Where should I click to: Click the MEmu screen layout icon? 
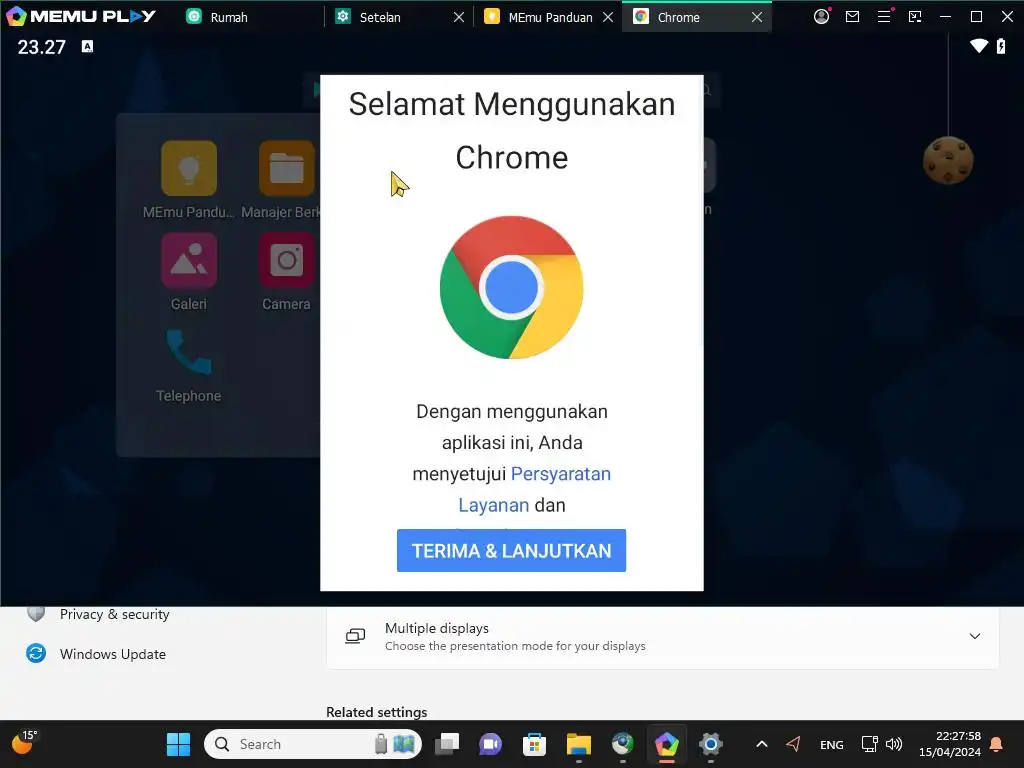click(915, 16)
